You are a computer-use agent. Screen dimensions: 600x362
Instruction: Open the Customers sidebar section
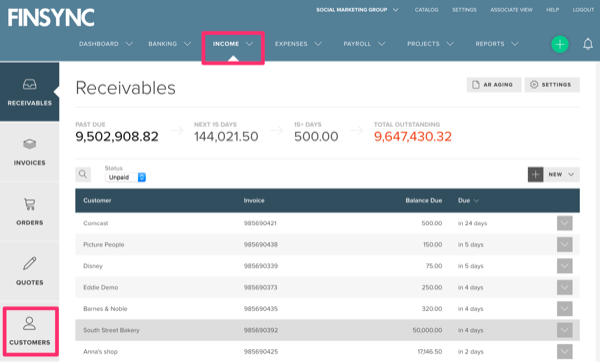tap(30, 331)
